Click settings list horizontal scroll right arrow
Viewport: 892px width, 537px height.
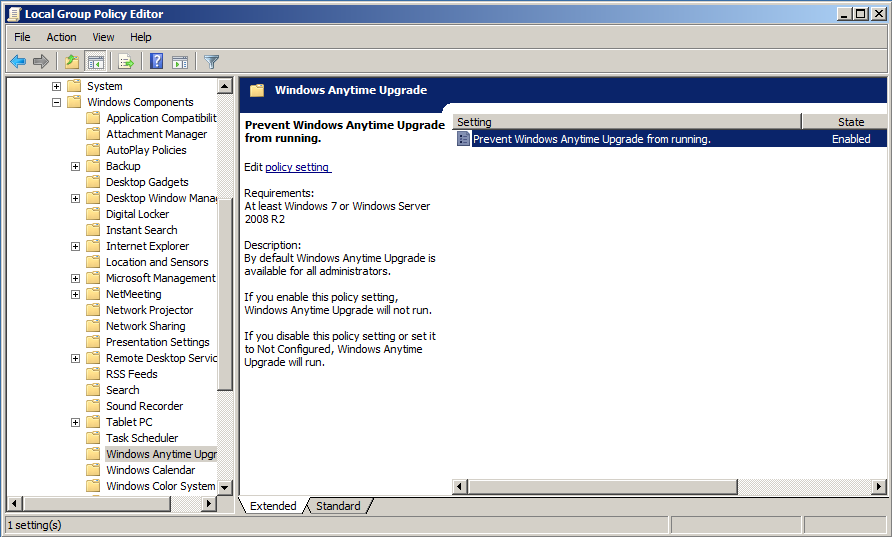[x=879, y=486]
